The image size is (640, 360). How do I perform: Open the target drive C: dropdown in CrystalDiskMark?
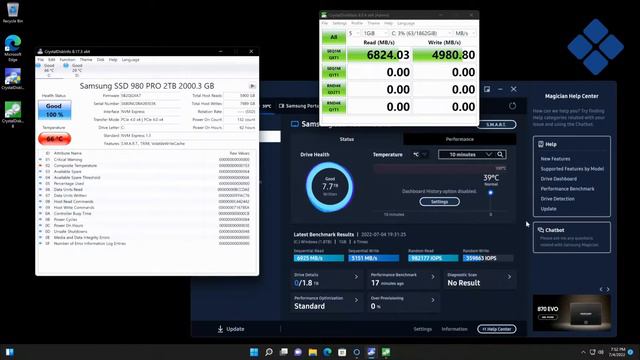(x=421, y=33)
